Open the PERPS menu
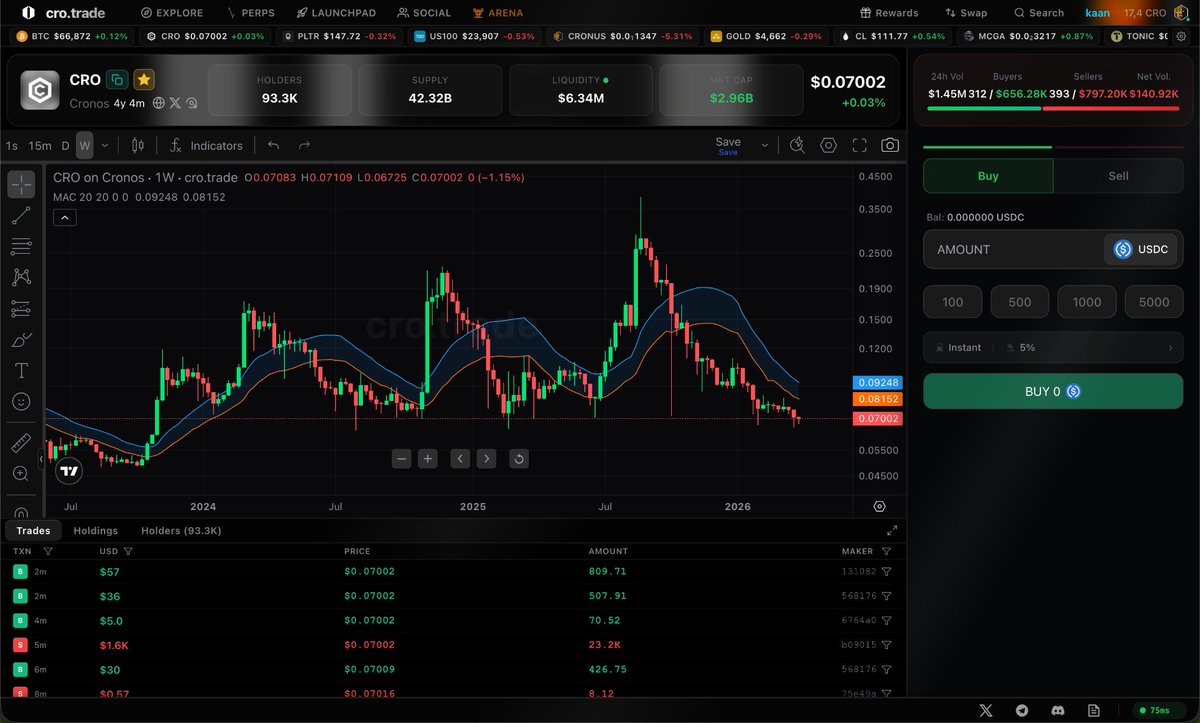 (251, 13)
